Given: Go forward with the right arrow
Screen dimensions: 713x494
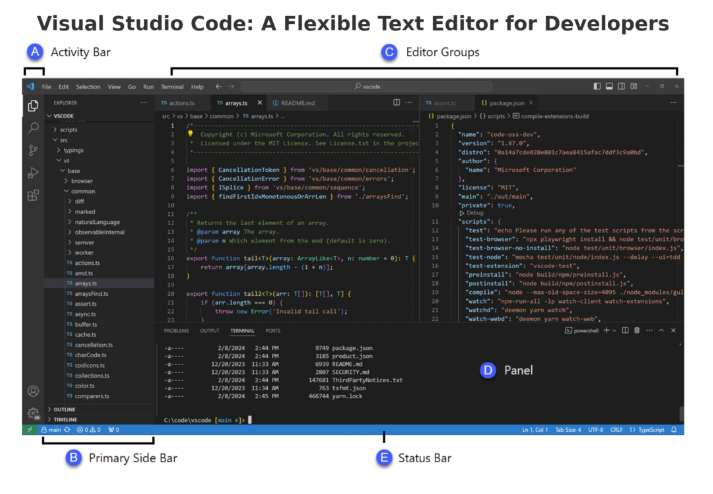Looking at the screenshot, I should click(x=231, y=86).
